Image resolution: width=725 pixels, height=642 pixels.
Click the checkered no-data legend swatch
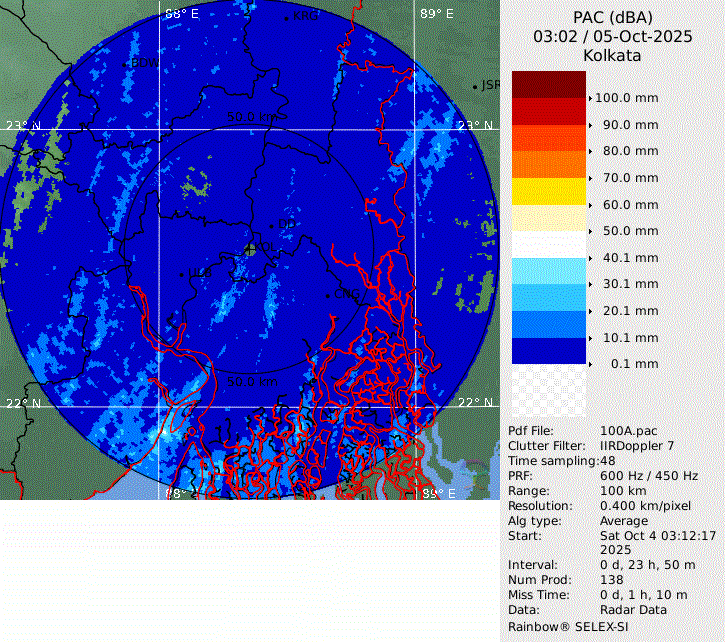click(x=548, y=391)
